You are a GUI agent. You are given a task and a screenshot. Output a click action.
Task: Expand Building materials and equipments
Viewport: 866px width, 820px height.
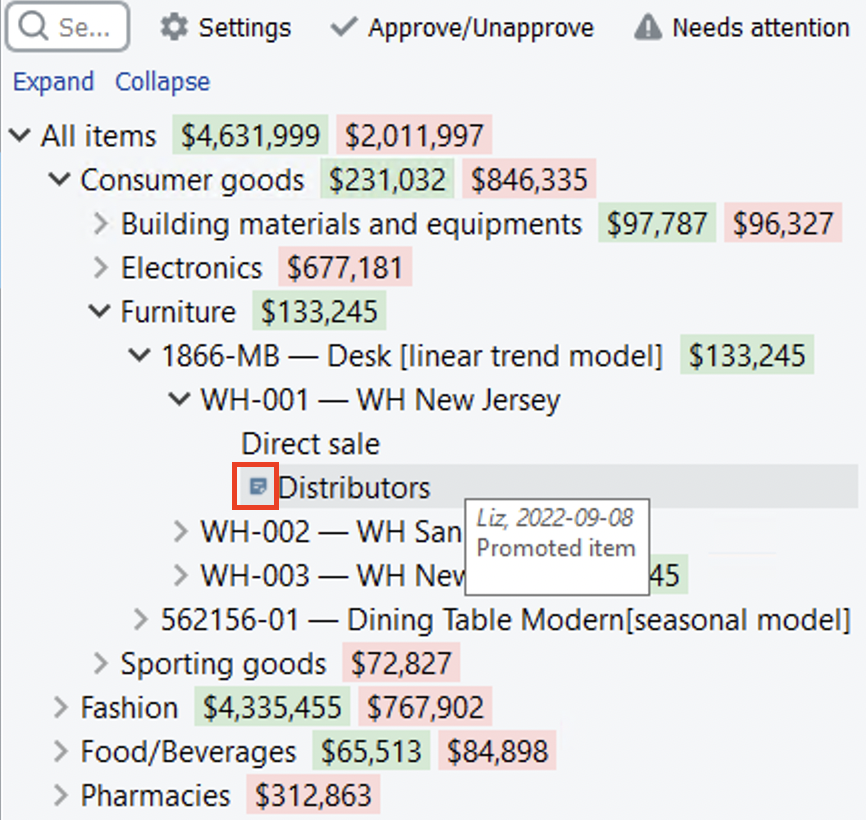coord(100,224)
